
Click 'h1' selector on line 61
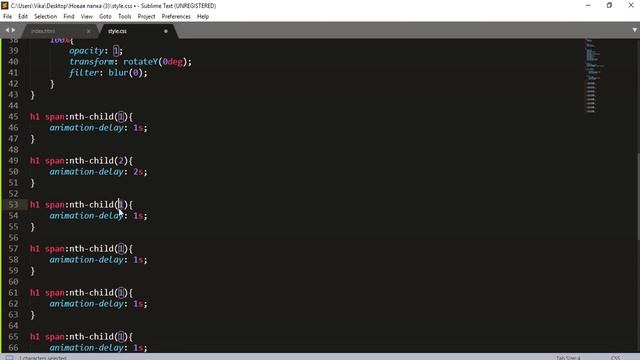point(35,293)
